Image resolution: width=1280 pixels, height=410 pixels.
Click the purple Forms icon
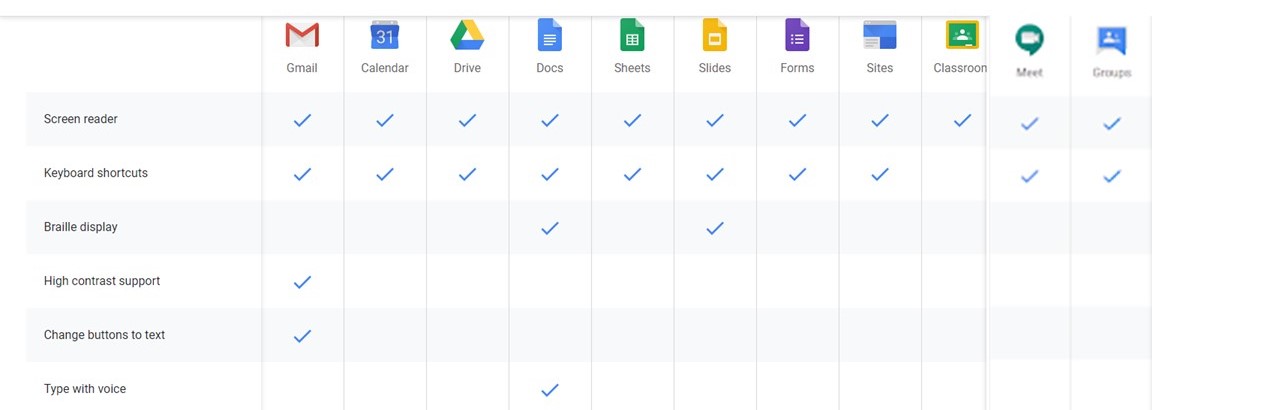click(797, 35)
